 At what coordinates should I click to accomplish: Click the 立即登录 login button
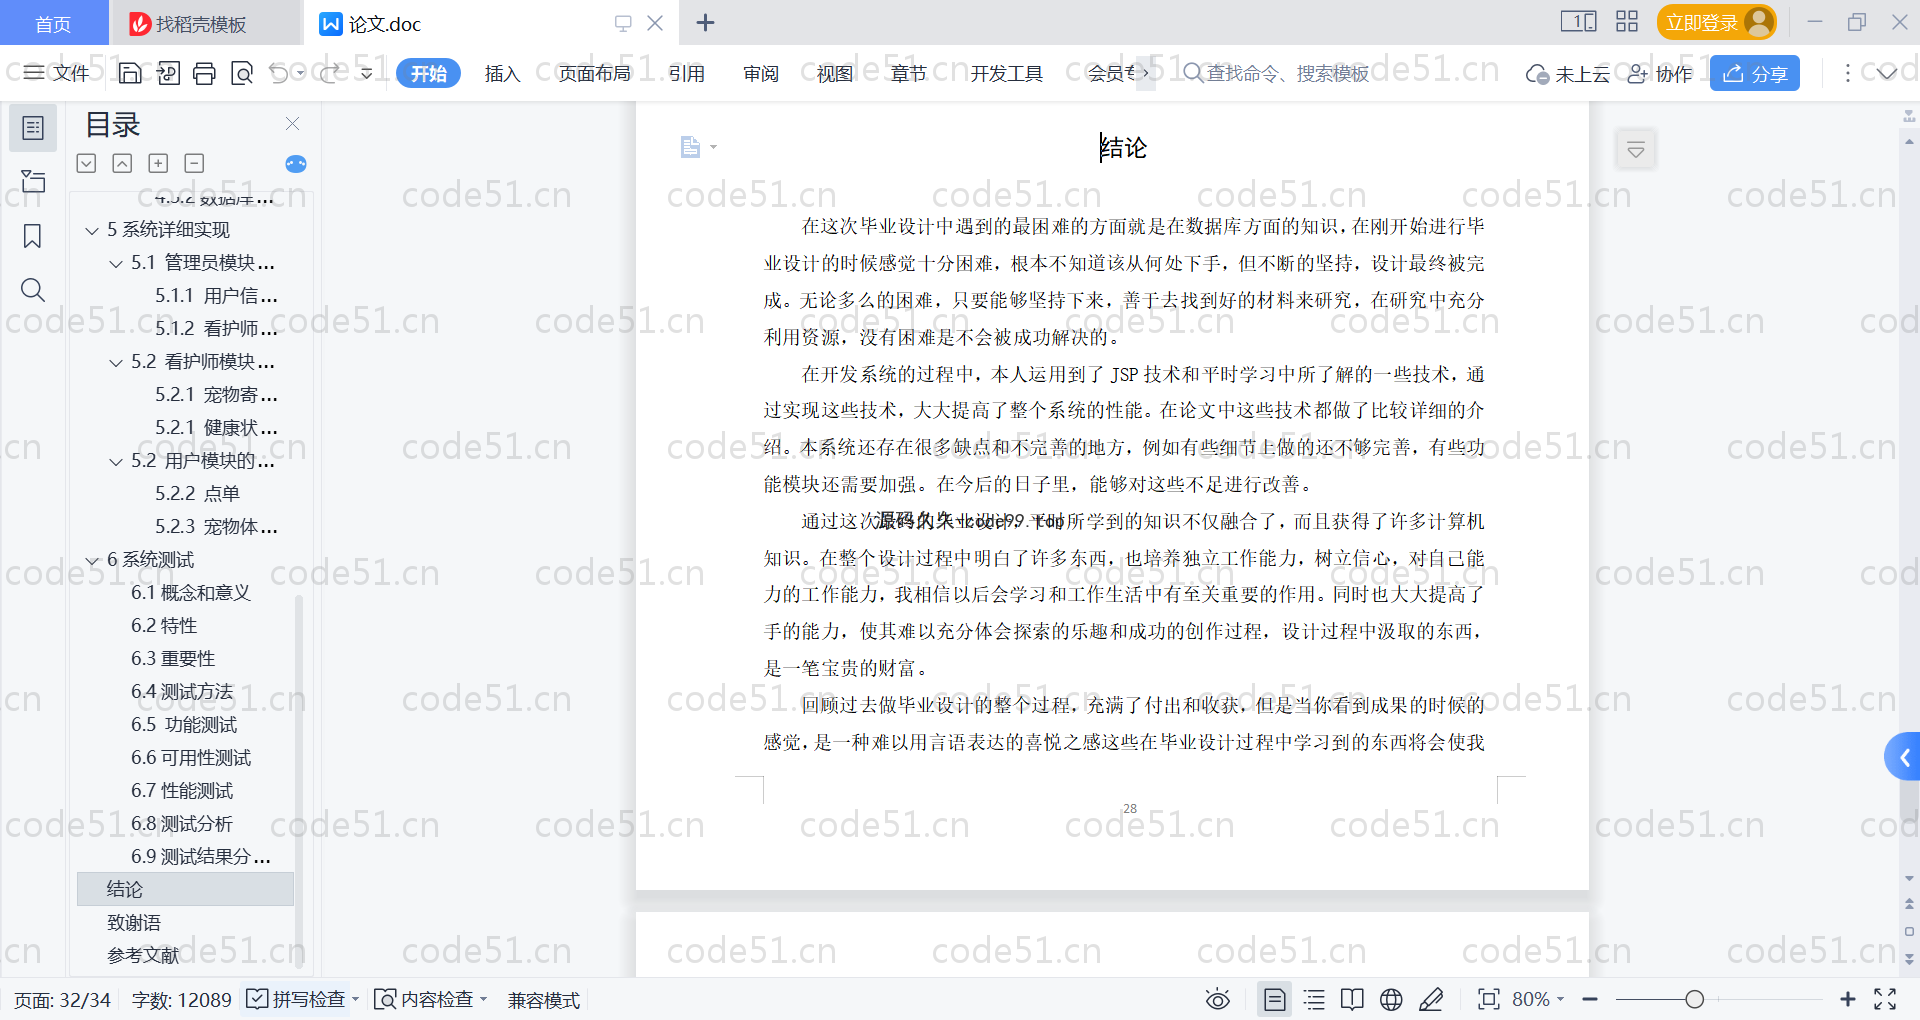[x=1716, y=22]
